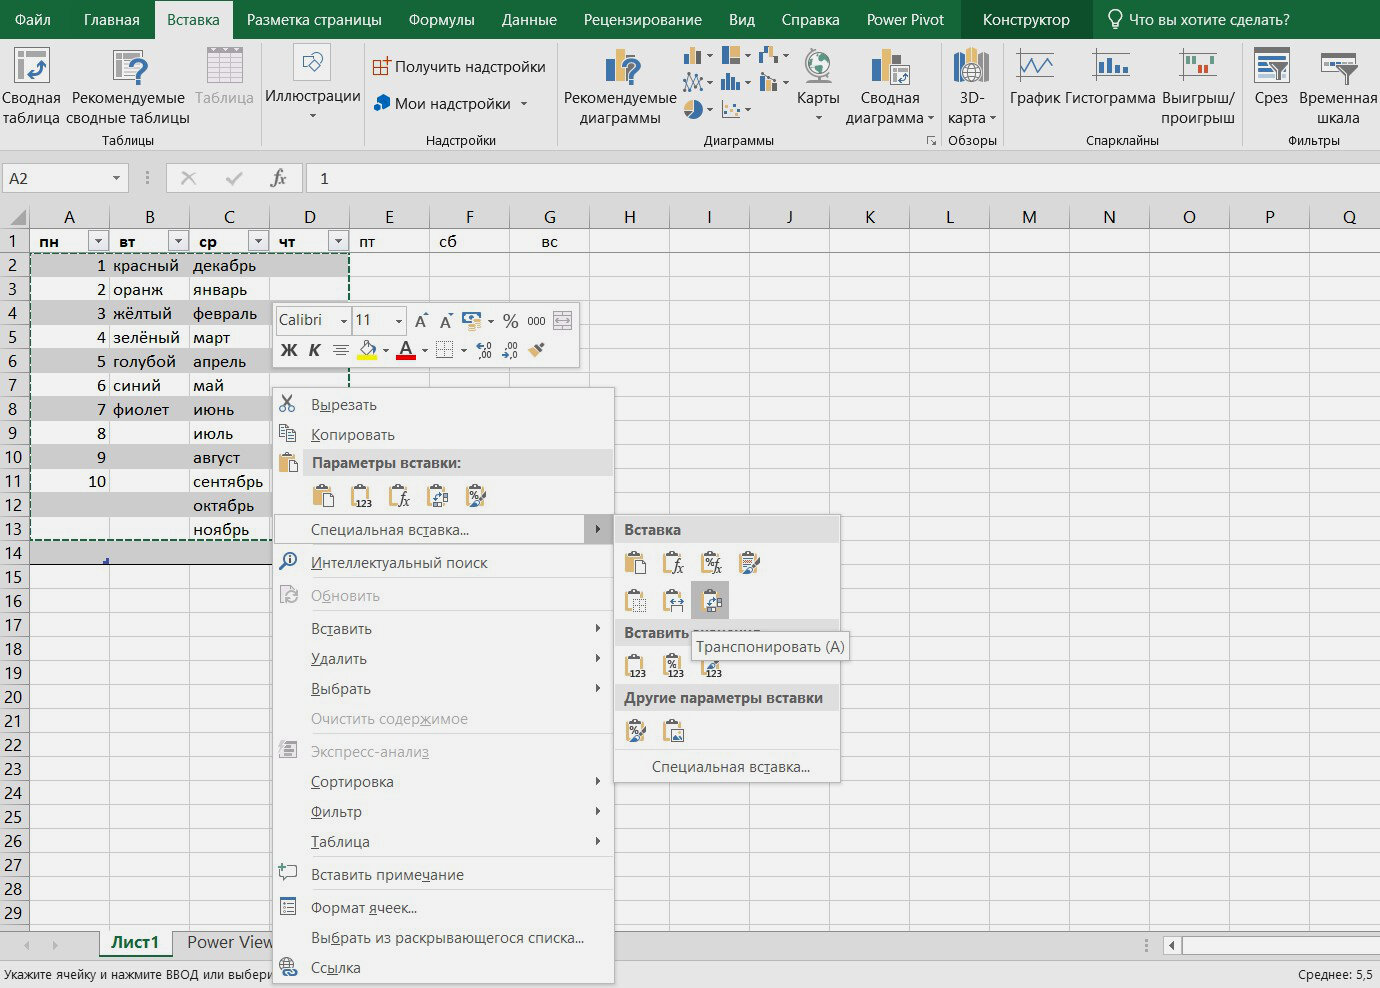The image size is (1380, 988).
Task: Click the format painter brush in mini toolbar
Action: point(536,350)
